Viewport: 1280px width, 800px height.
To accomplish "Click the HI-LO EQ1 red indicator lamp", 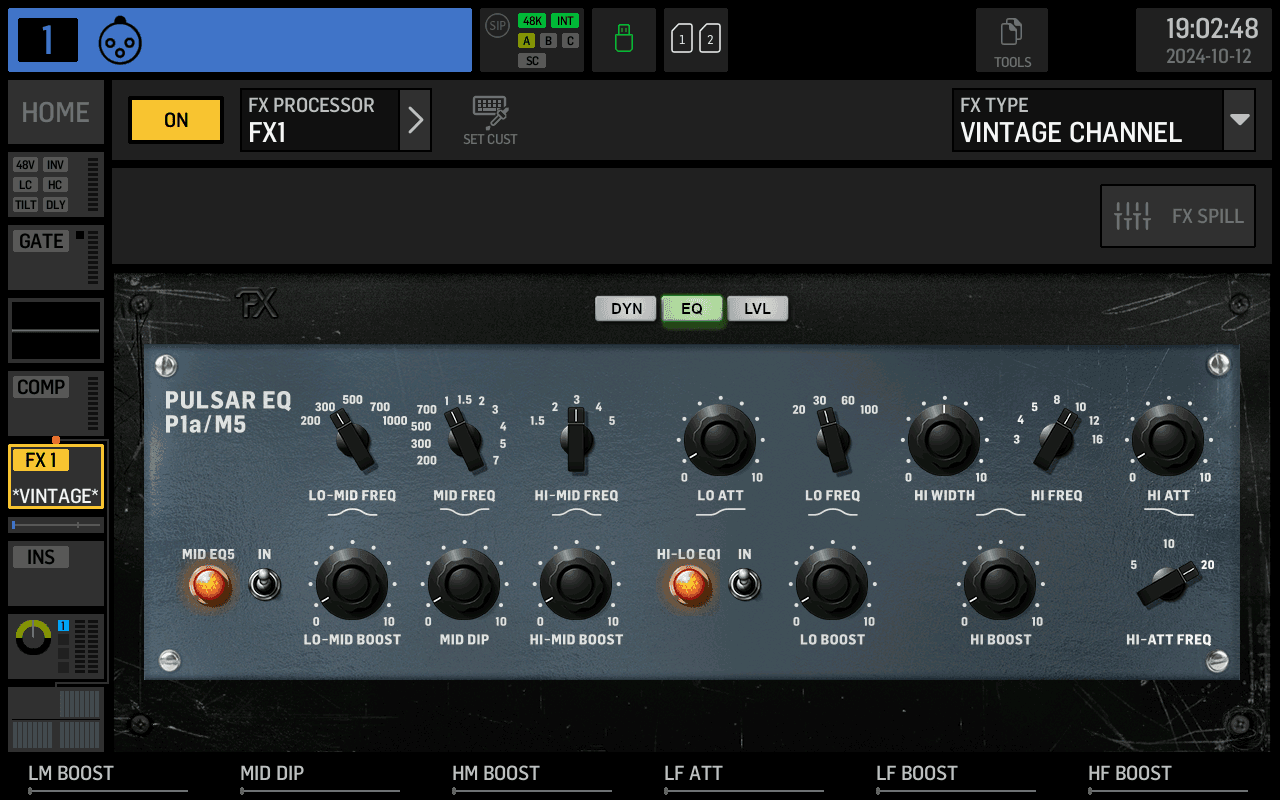I will [690, 586].
